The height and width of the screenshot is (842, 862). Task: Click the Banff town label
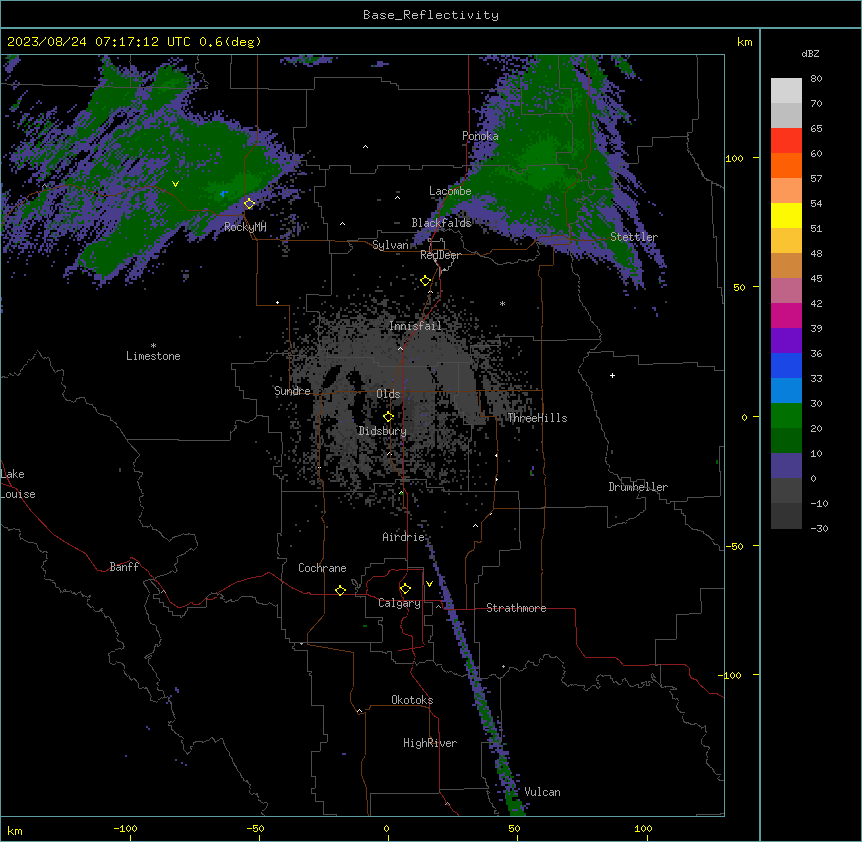tap(124, 567)
